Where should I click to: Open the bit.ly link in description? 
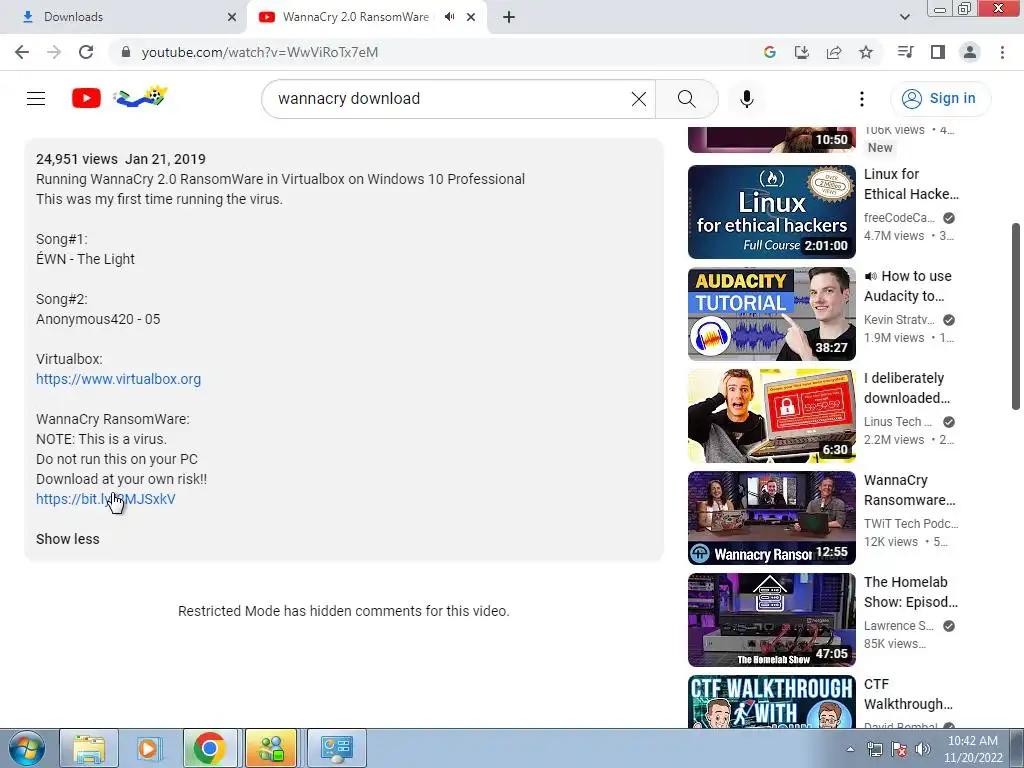click(x=106, y=499)
